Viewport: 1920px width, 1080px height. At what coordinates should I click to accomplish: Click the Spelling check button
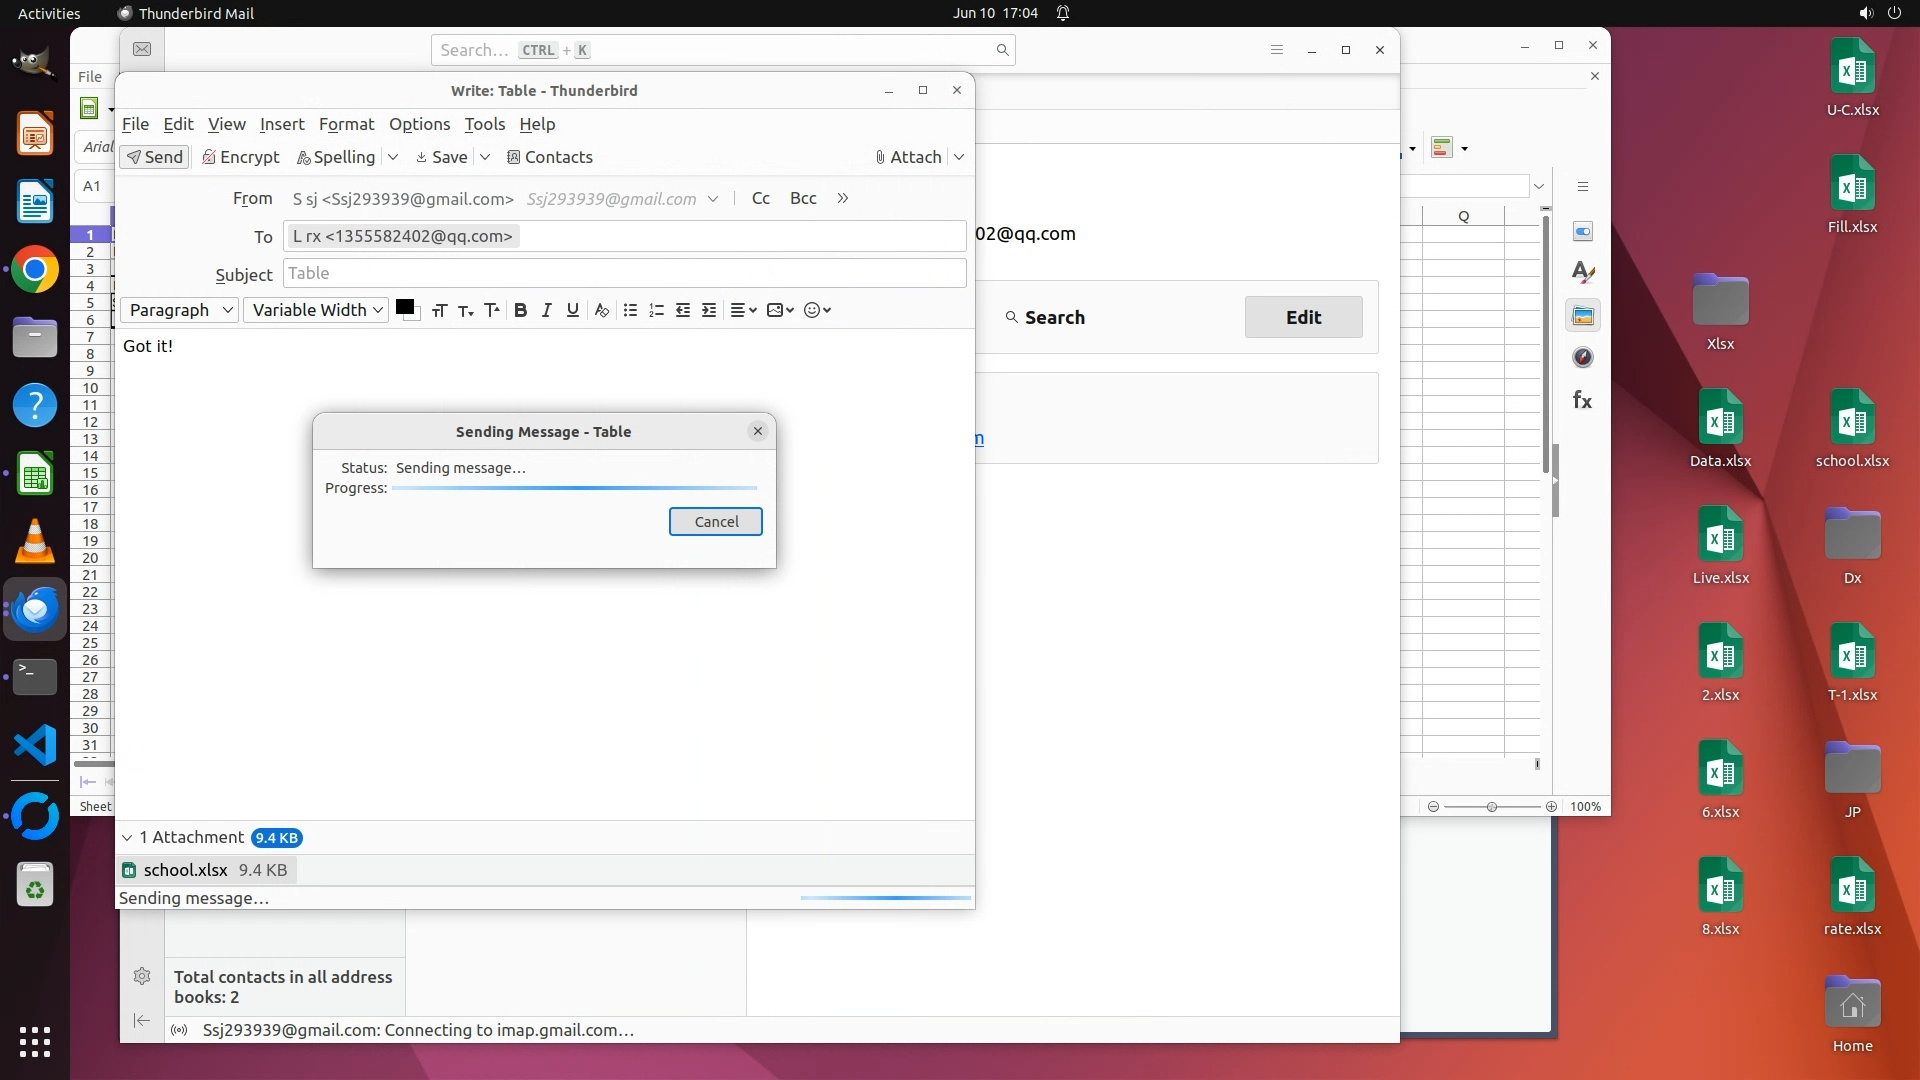coord(336,157)
